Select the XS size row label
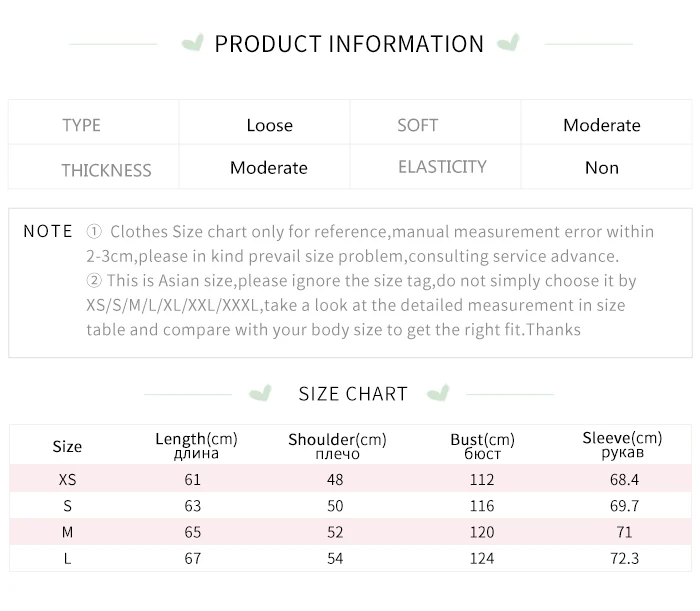The width and height of the screenshot is (700, 611). 67,480
